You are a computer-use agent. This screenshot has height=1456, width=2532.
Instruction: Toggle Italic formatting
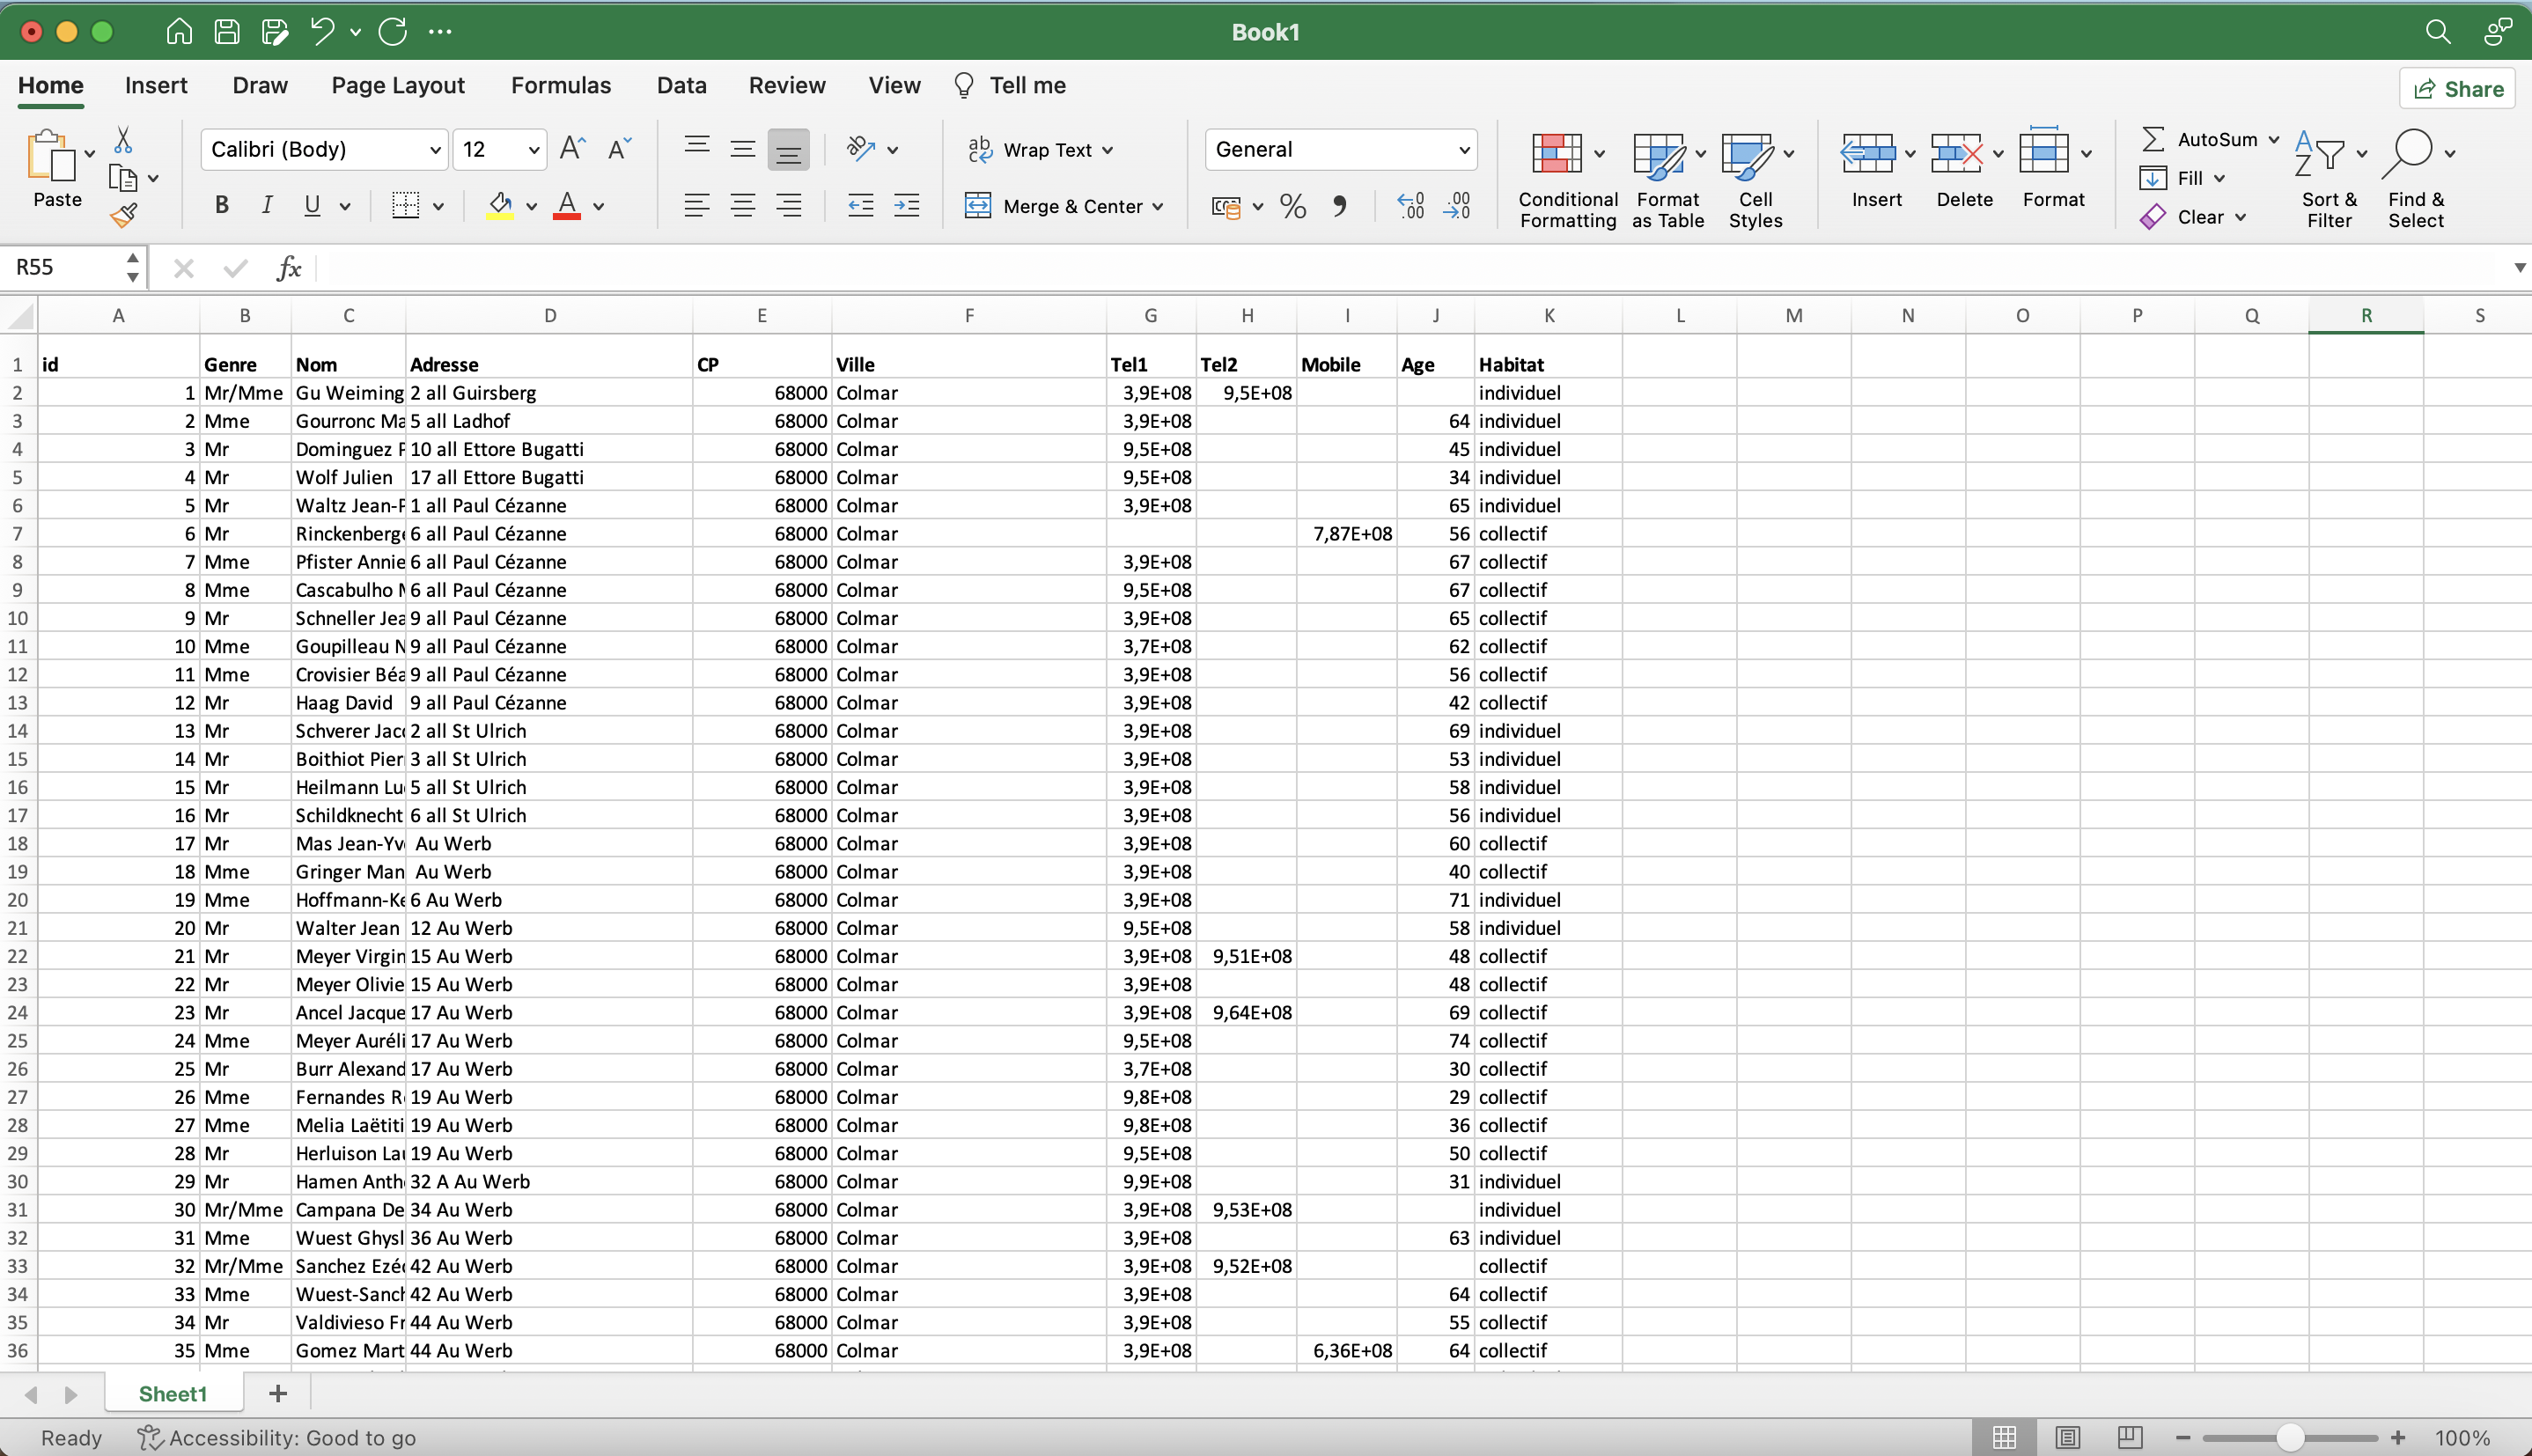[266, 206]
